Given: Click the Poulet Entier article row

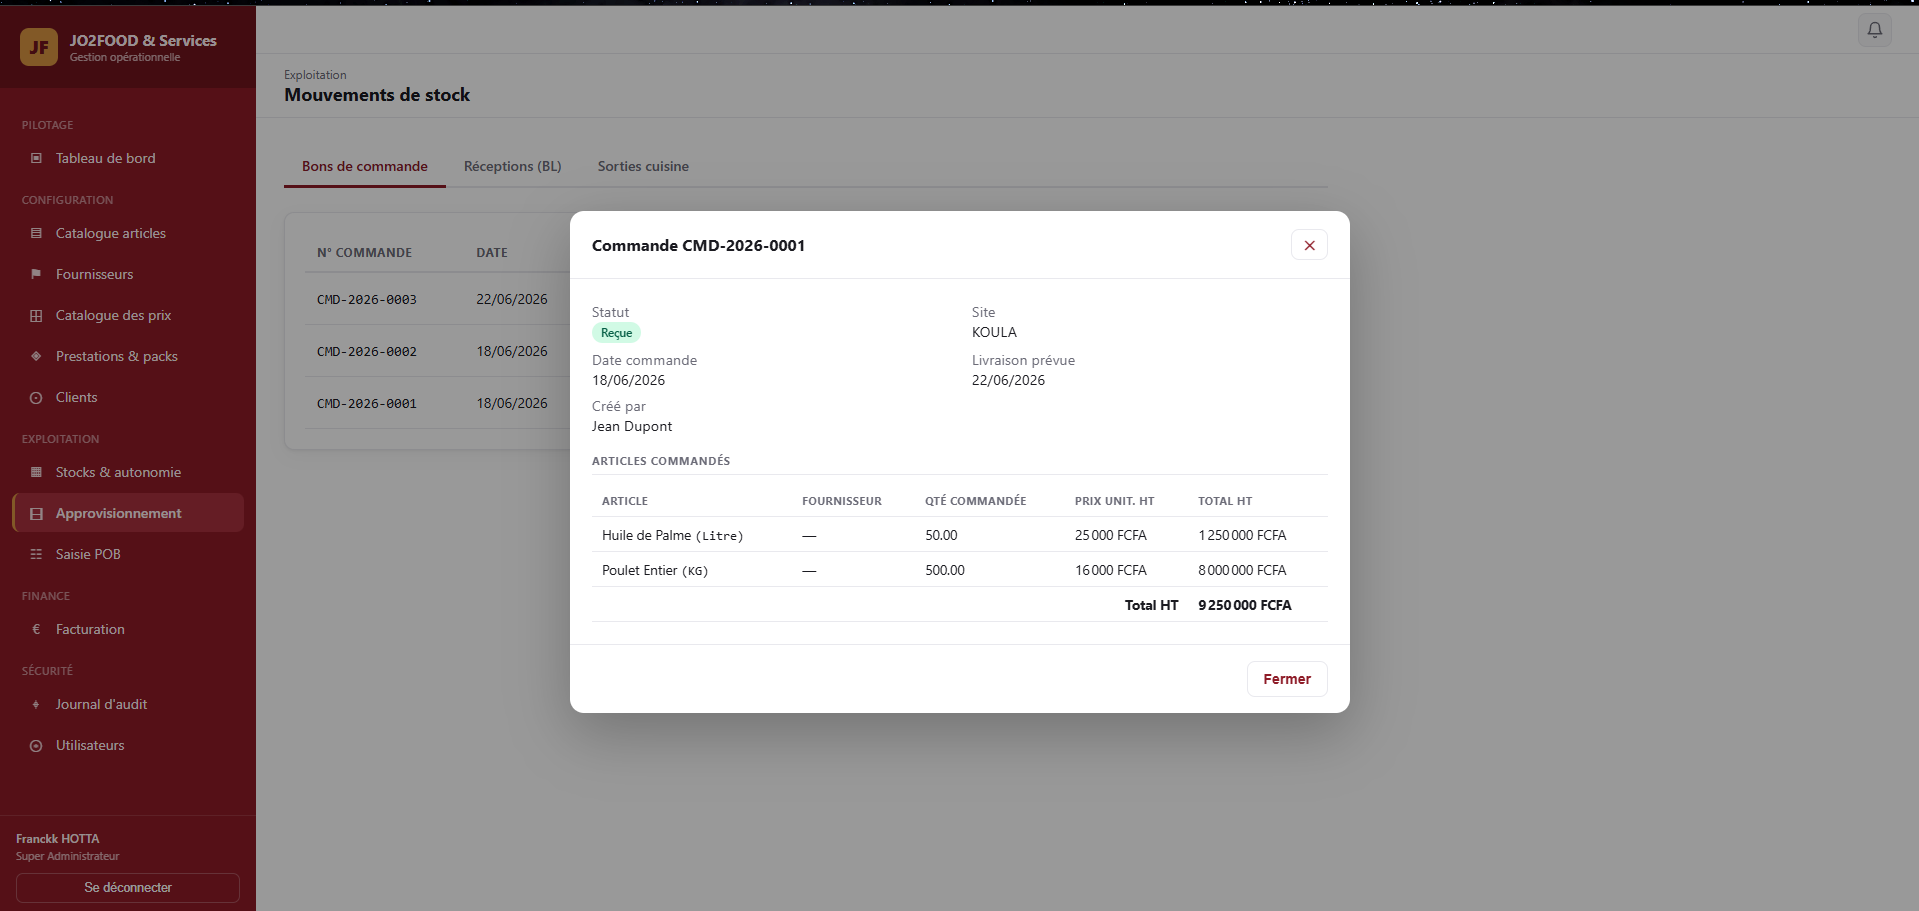Looking at the screenshot, I should pos(960,570).
